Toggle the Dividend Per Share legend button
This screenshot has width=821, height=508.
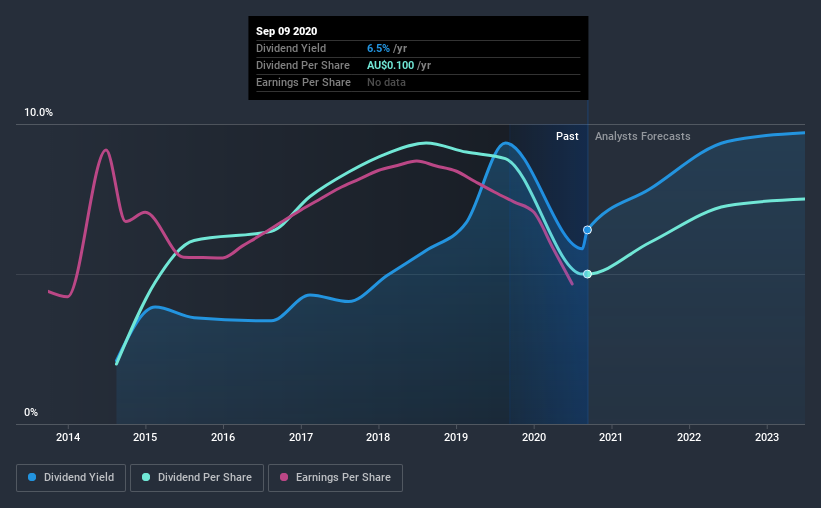point(197,478)
